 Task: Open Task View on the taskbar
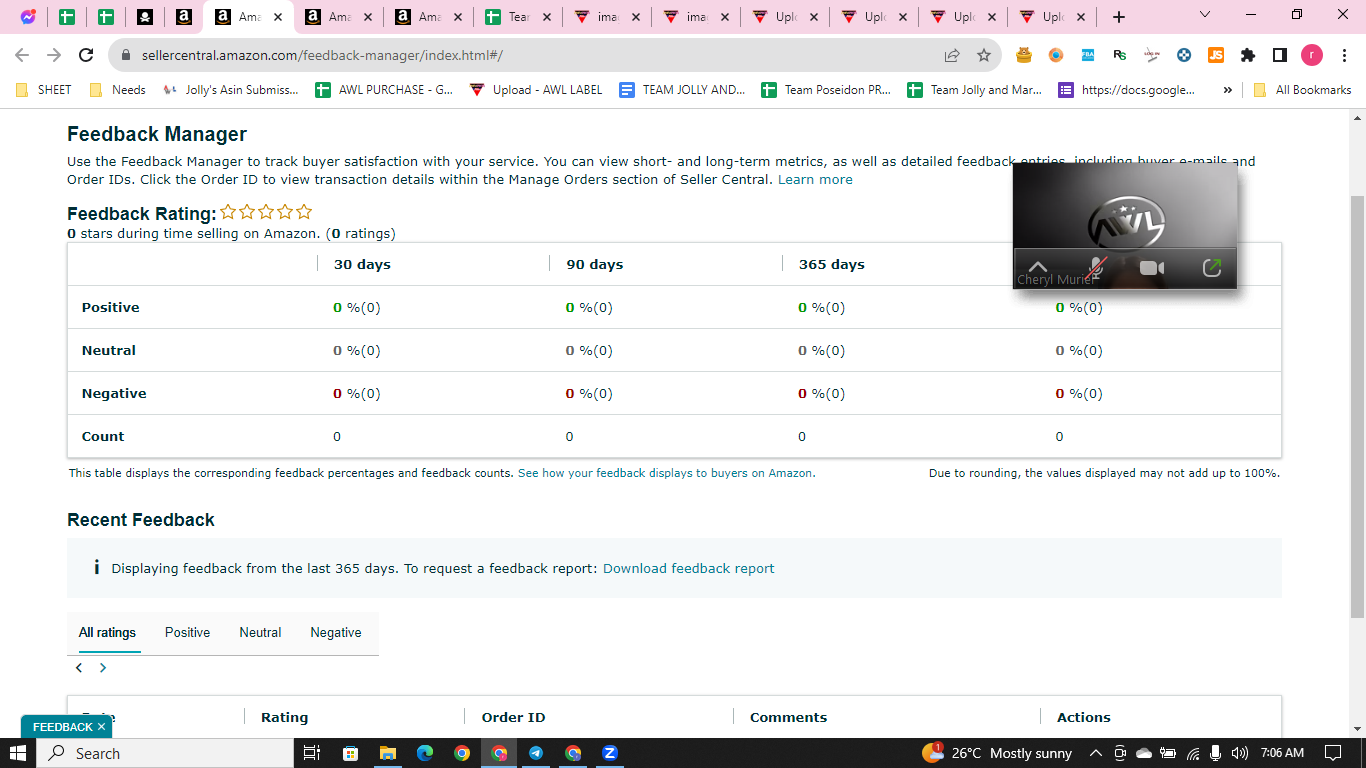coord(311,753)
